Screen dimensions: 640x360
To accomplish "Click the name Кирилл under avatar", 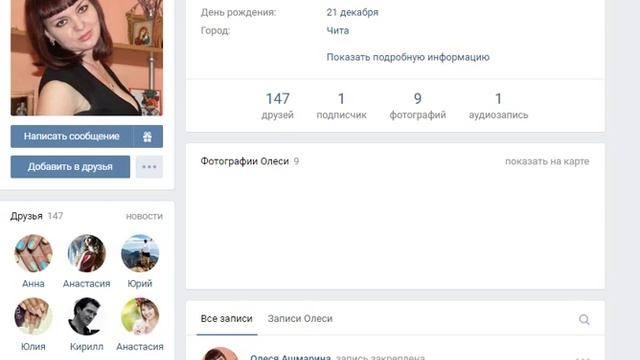I will tap(87, 347).
